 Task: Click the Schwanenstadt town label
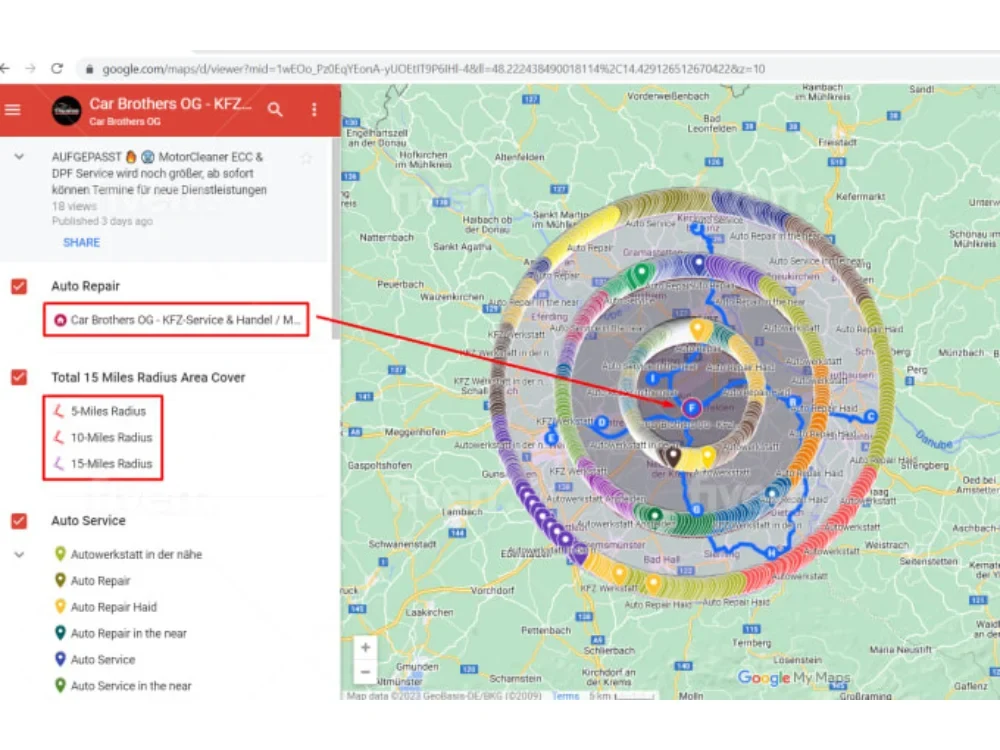(402, 544)
